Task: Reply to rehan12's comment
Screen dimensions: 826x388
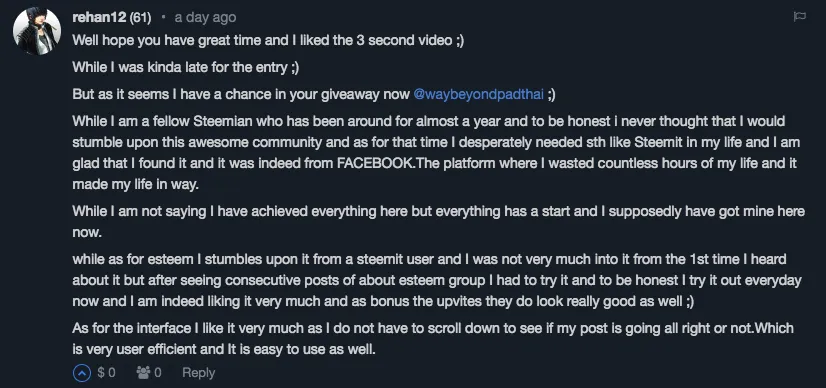Action: (x=199, y=373)
